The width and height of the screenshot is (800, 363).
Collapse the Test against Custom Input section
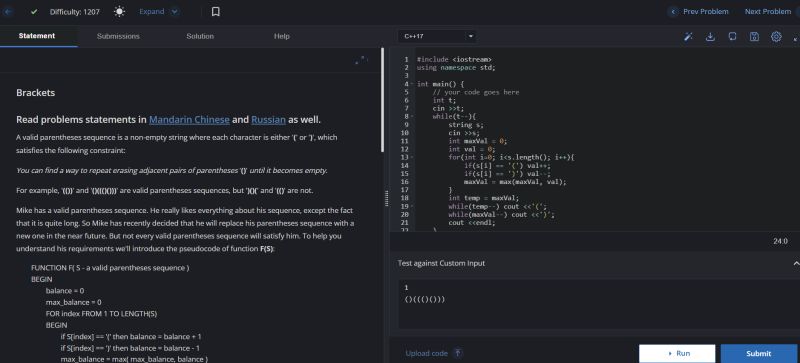pos(795,263)
